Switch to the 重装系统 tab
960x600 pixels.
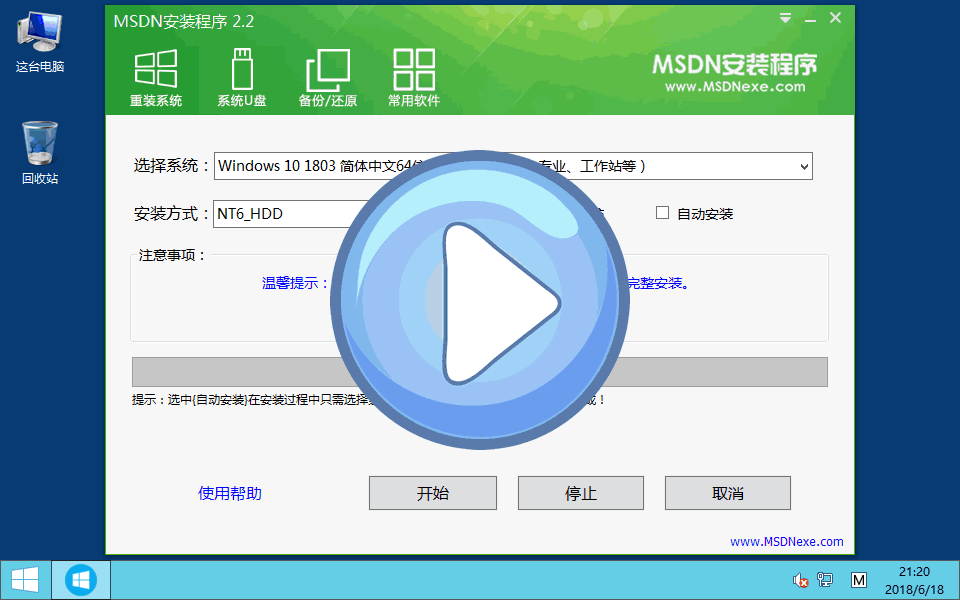coord(155,77)
